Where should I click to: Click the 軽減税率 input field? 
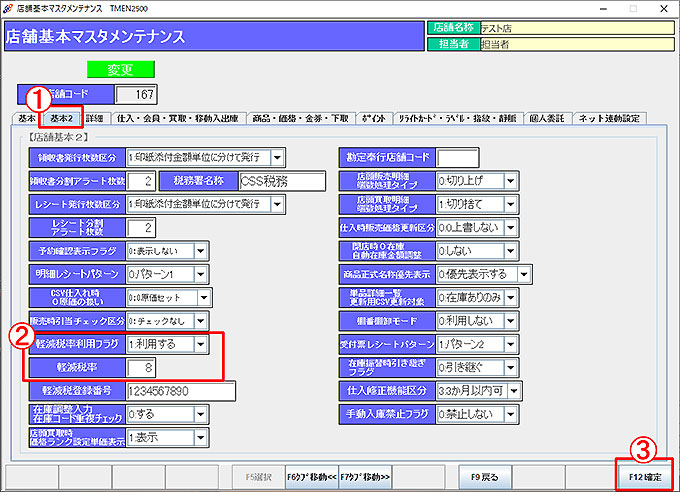[140, 368]
